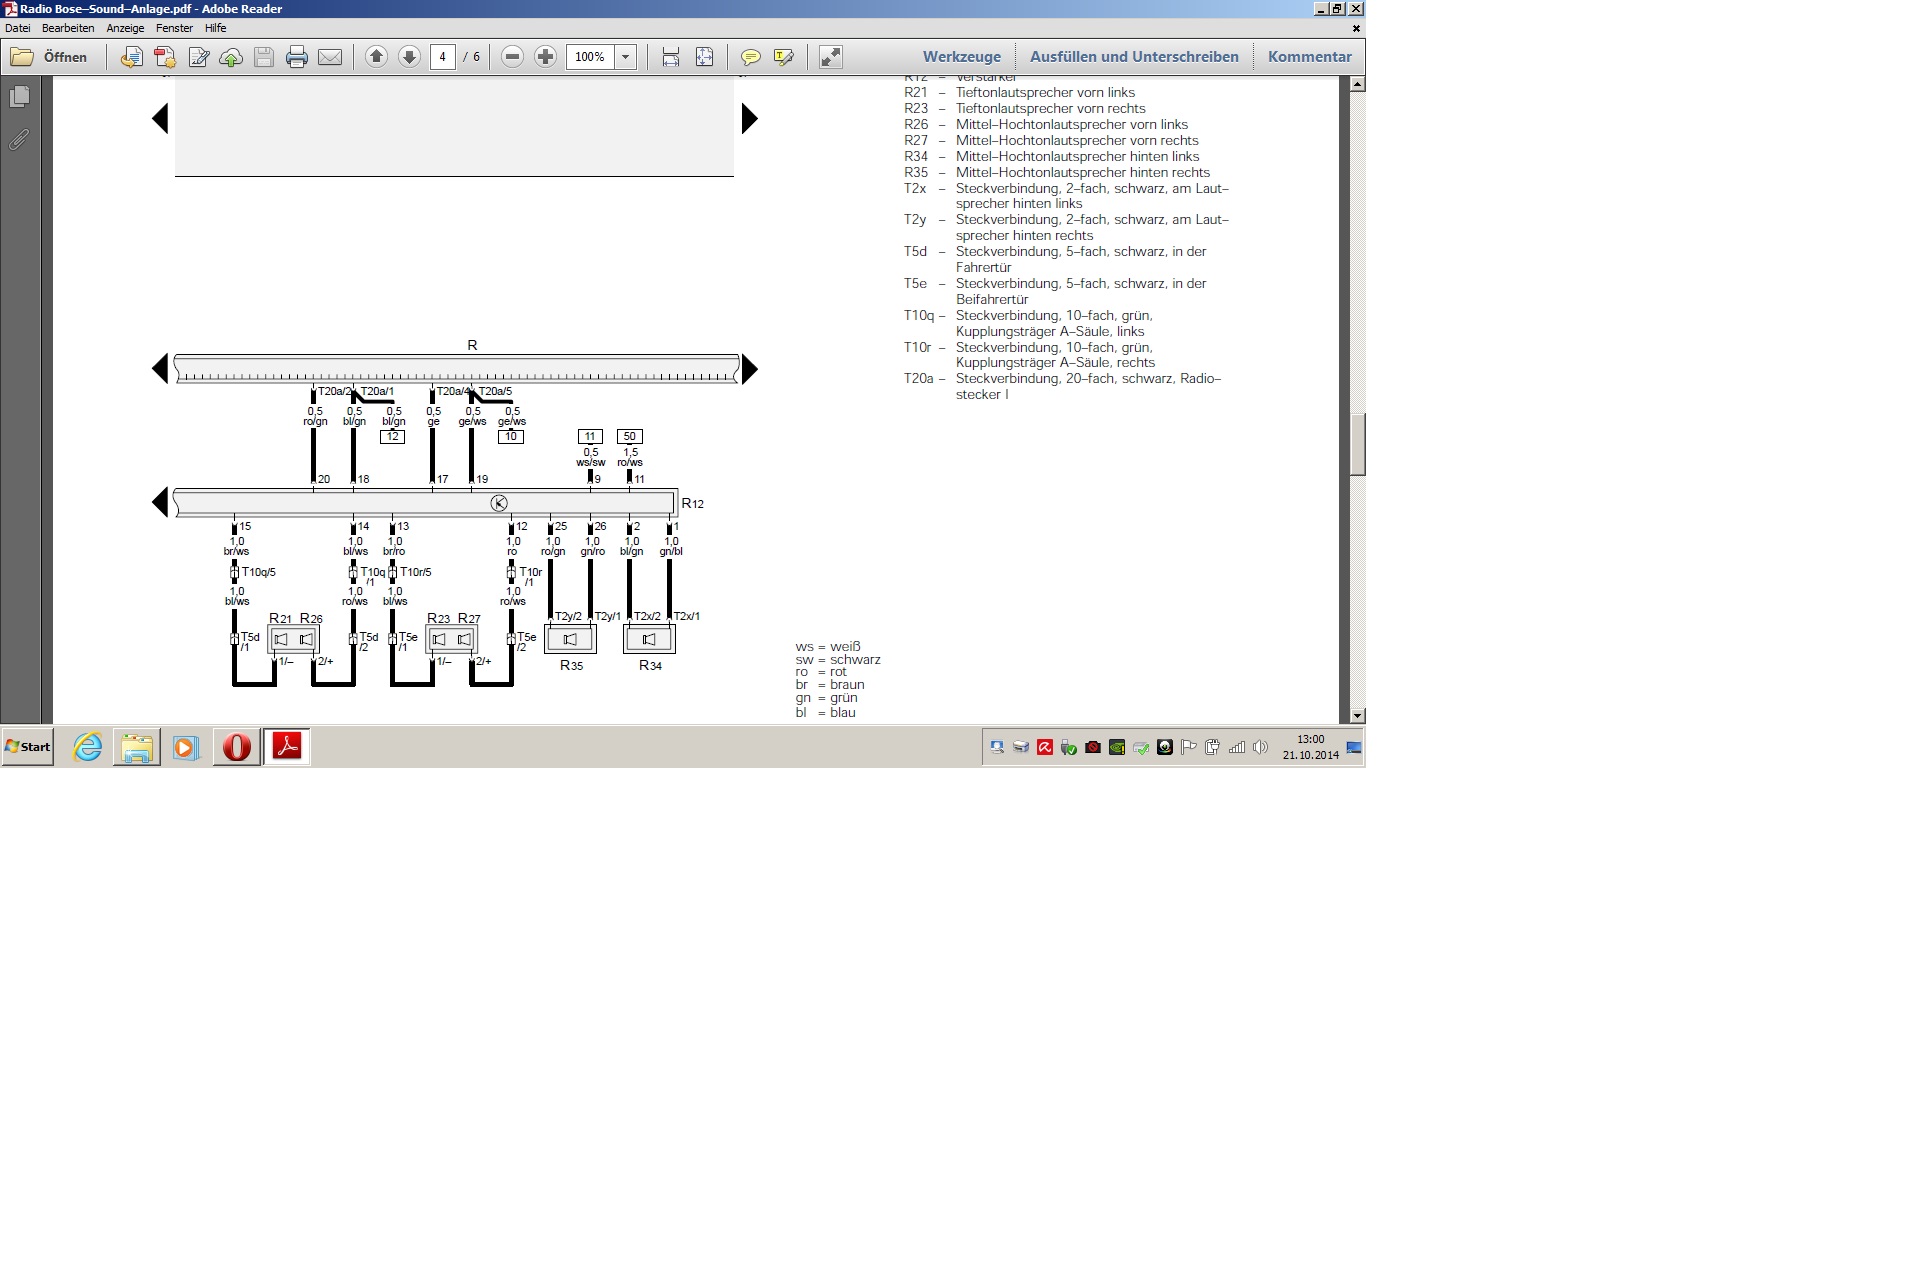Viewport: 1923px width, 1282px height.
Task: Open the Action Center flag tray icon
Action: 1189,747
